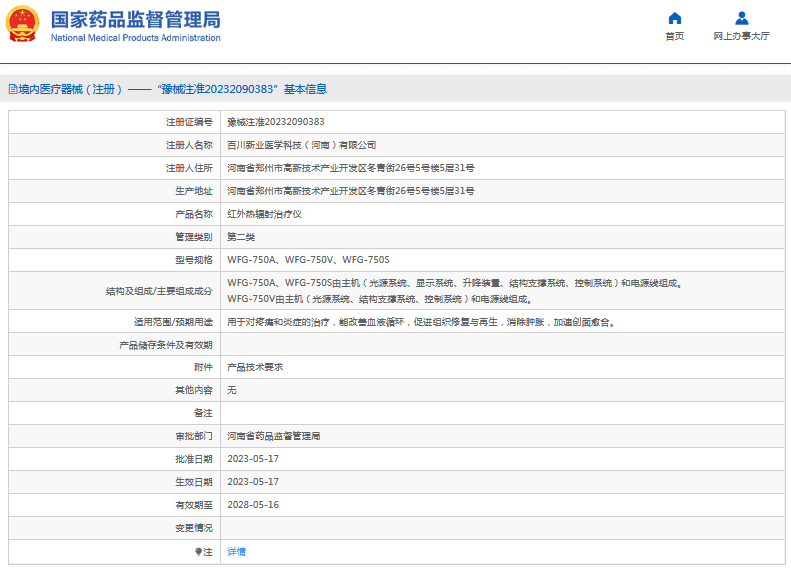Viewport: 791px width, 568px height.
Task: Click the user icon above 网上办事大厅
Action: pyautogui.click(x=741, y=18)
